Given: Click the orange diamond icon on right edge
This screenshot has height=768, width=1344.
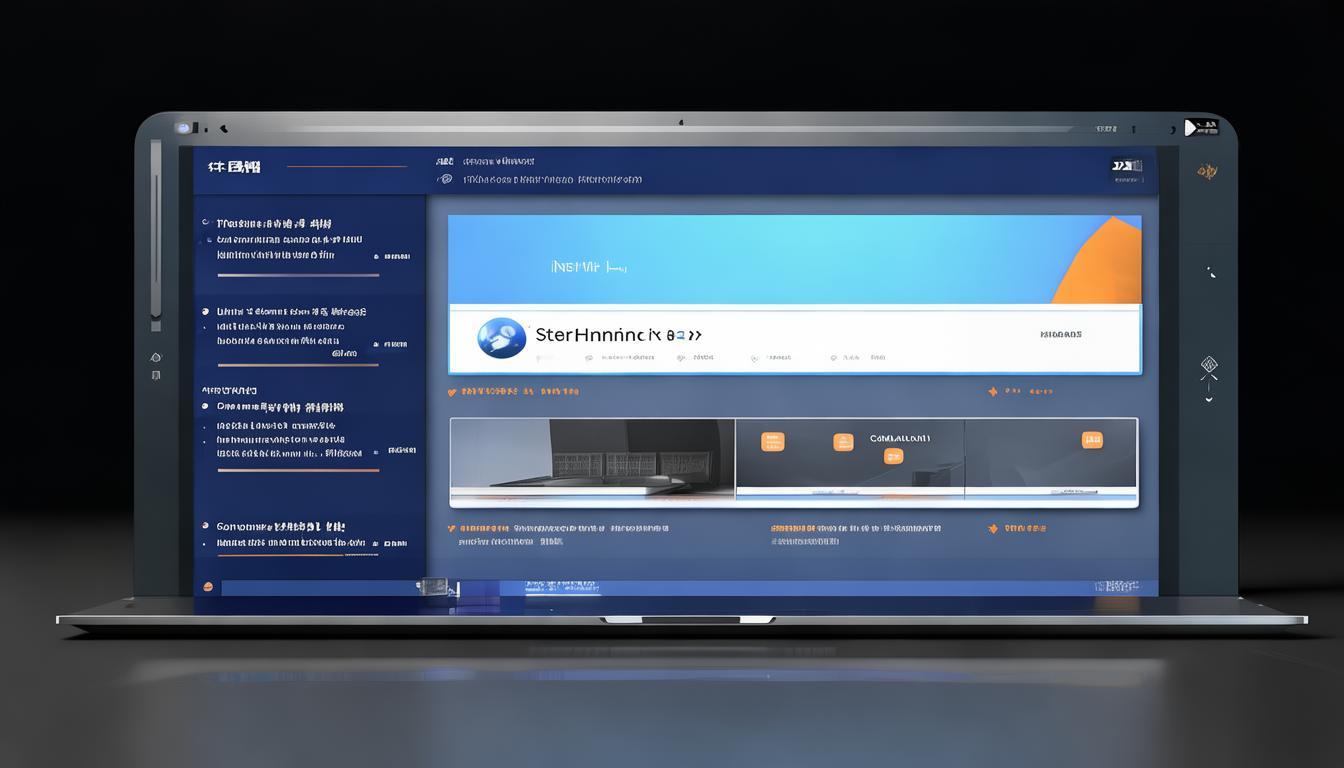Looking at the screenshot, I should (x=1209, y=366).
